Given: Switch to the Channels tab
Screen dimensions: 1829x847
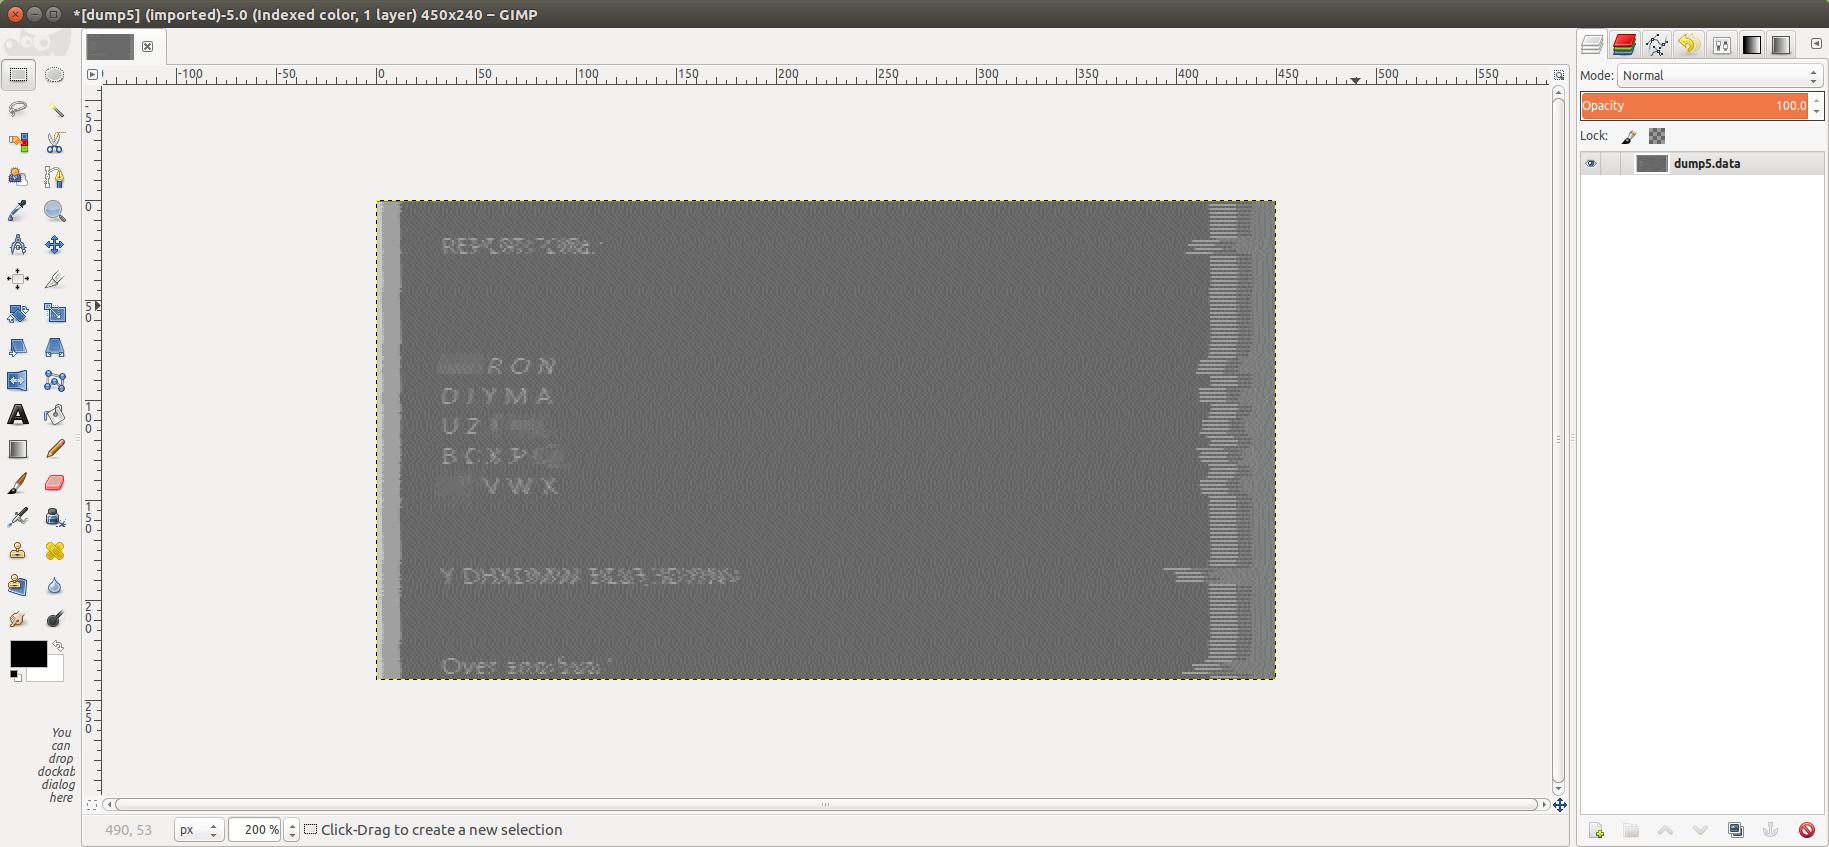Looking at the screenshot, I should coord(1624,45).
